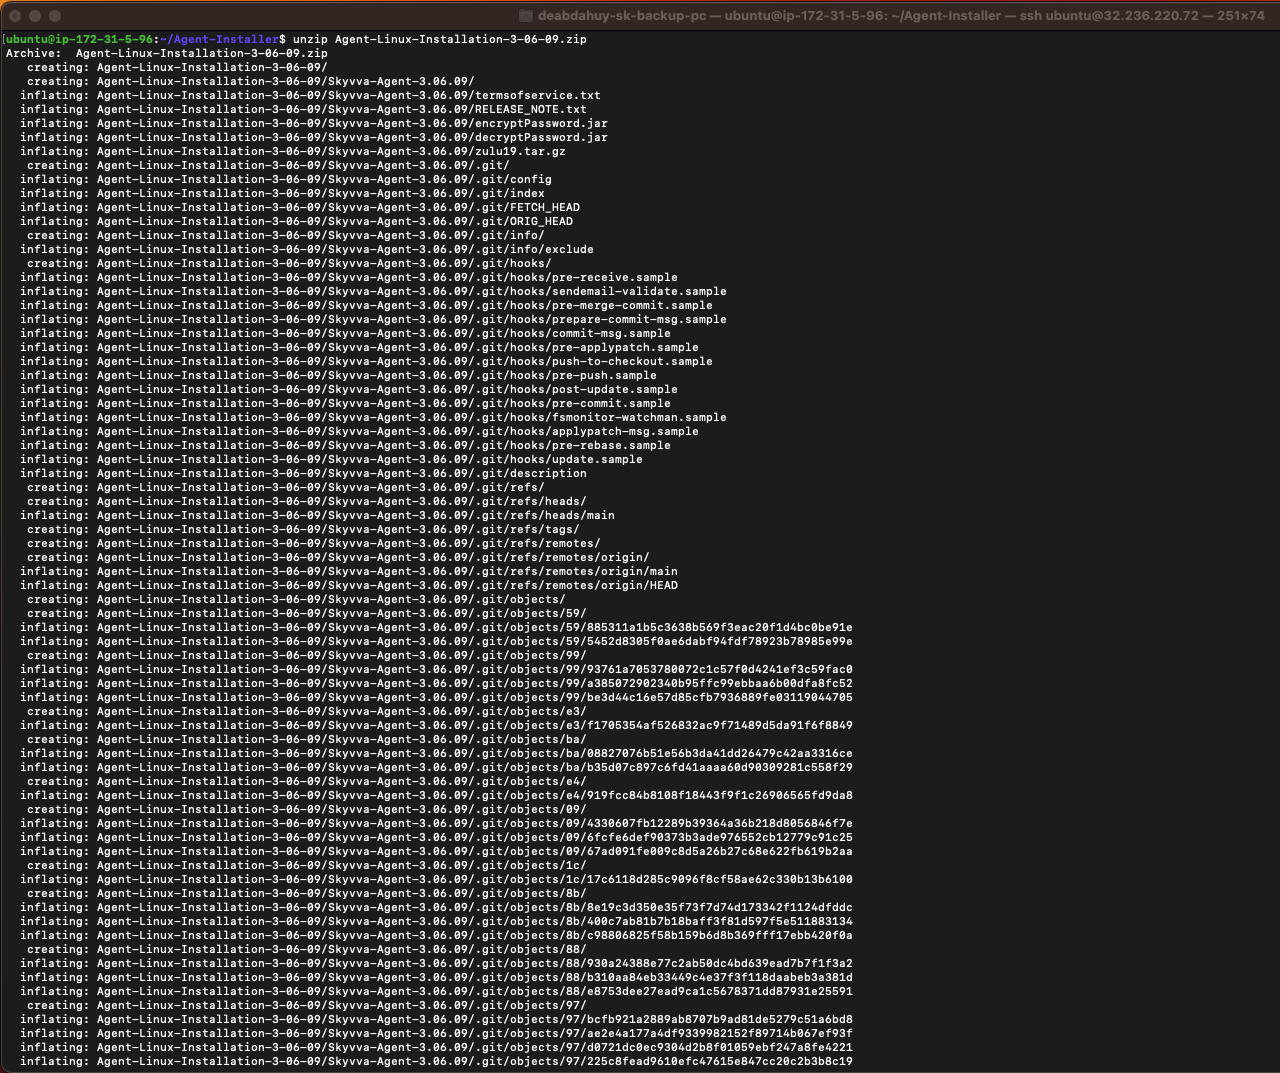Click the window title 'deabdahuy-sk-backup-pc'
This screenshot has height=1073, width=1280.
tap(621, 16)
